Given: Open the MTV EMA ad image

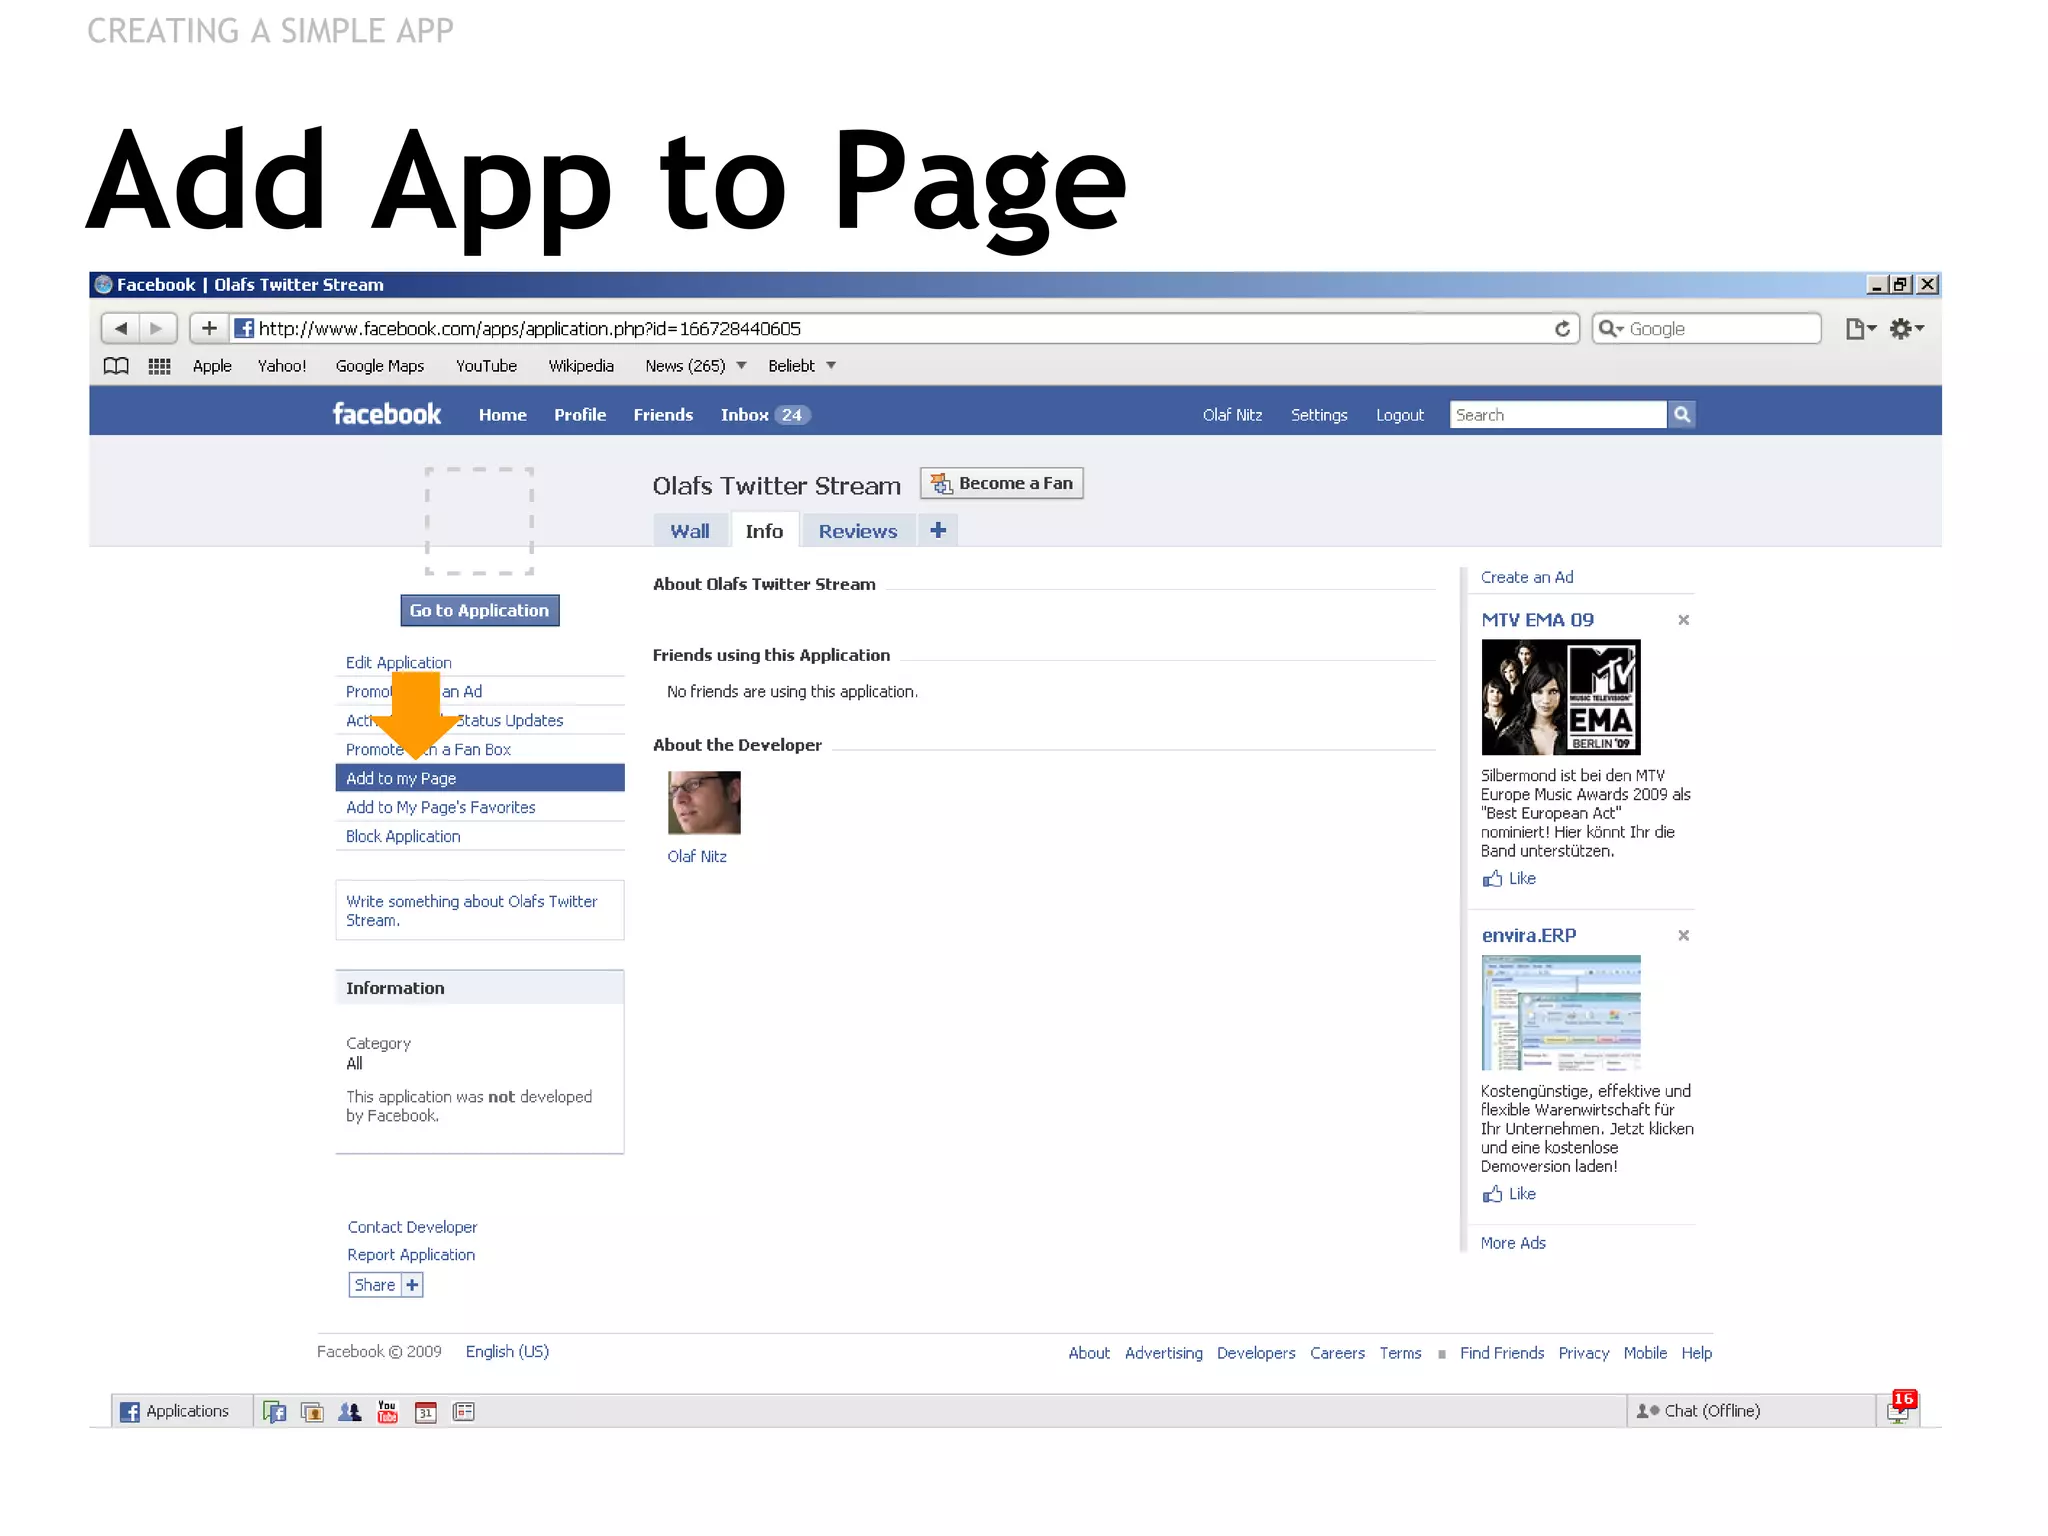Looking at the screenshot, I should tap(1561, 697).
